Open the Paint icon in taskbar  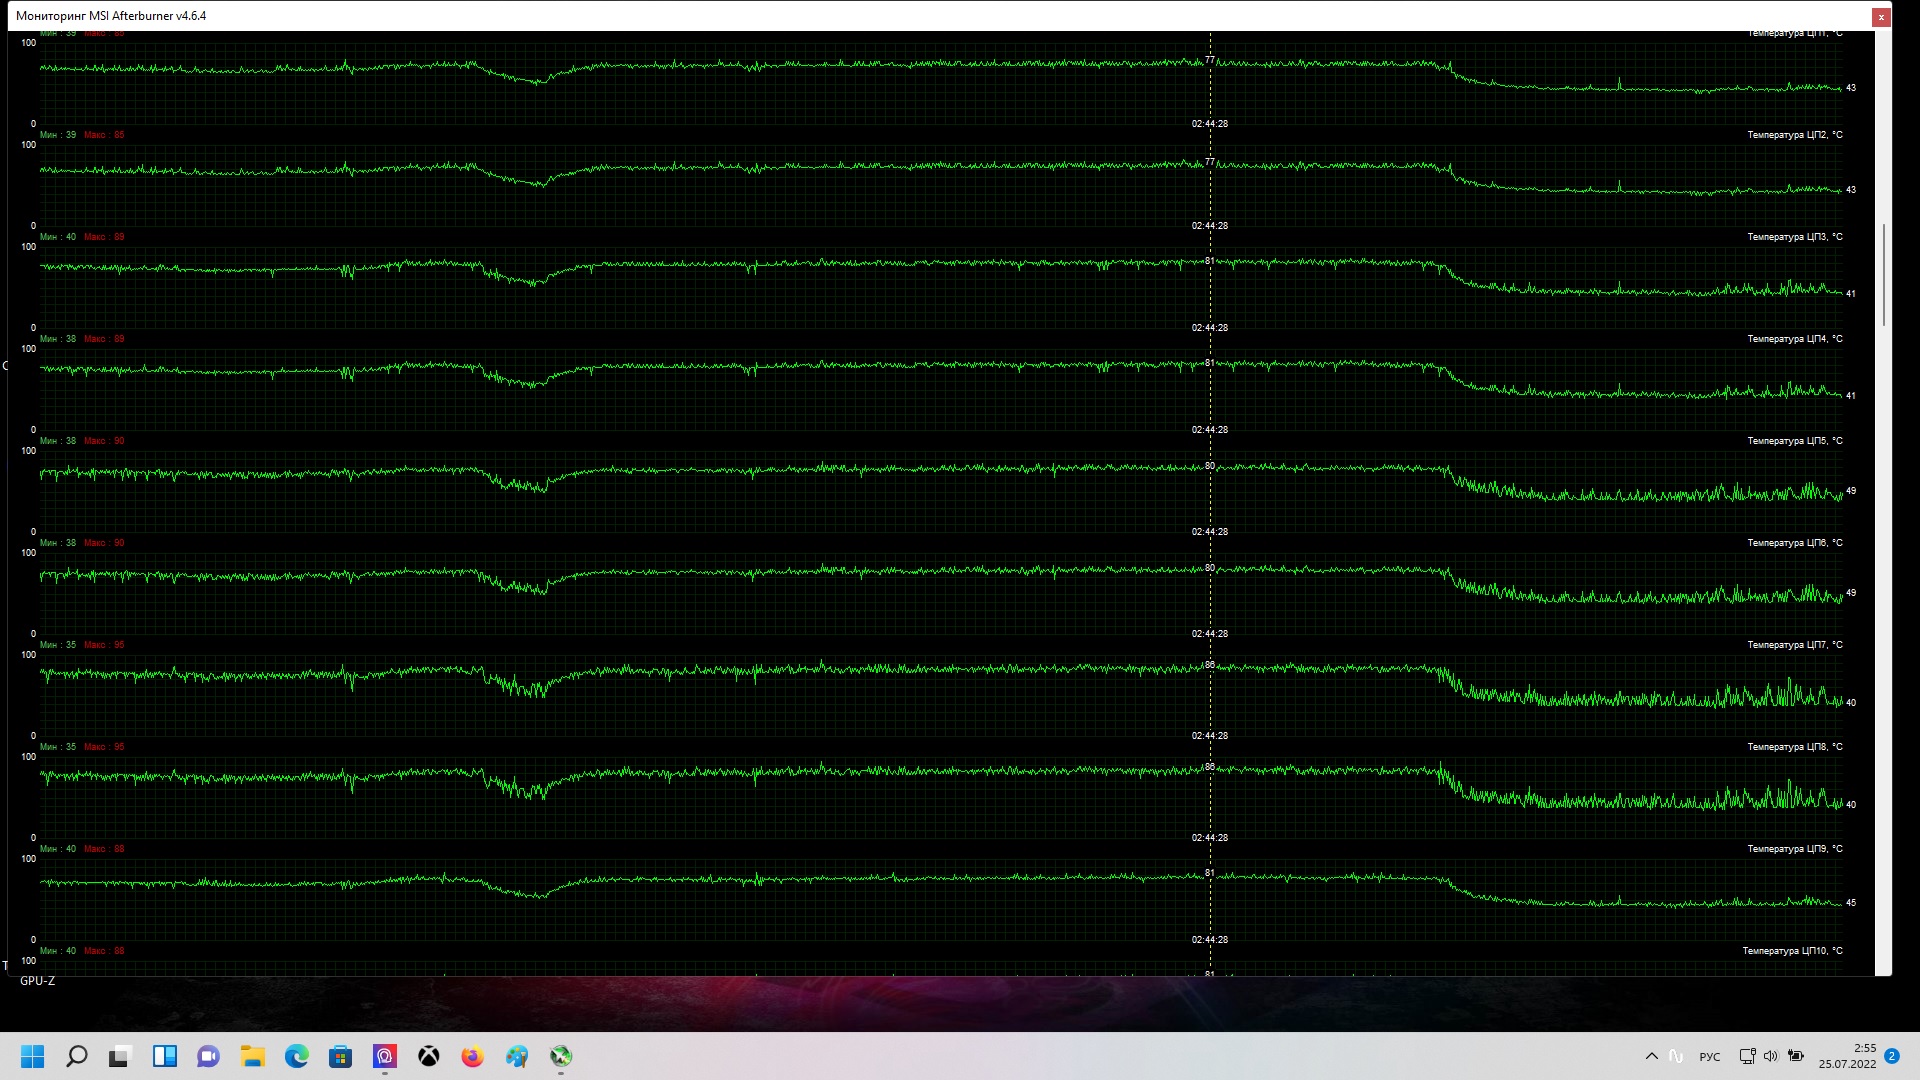pos(517,1056)
